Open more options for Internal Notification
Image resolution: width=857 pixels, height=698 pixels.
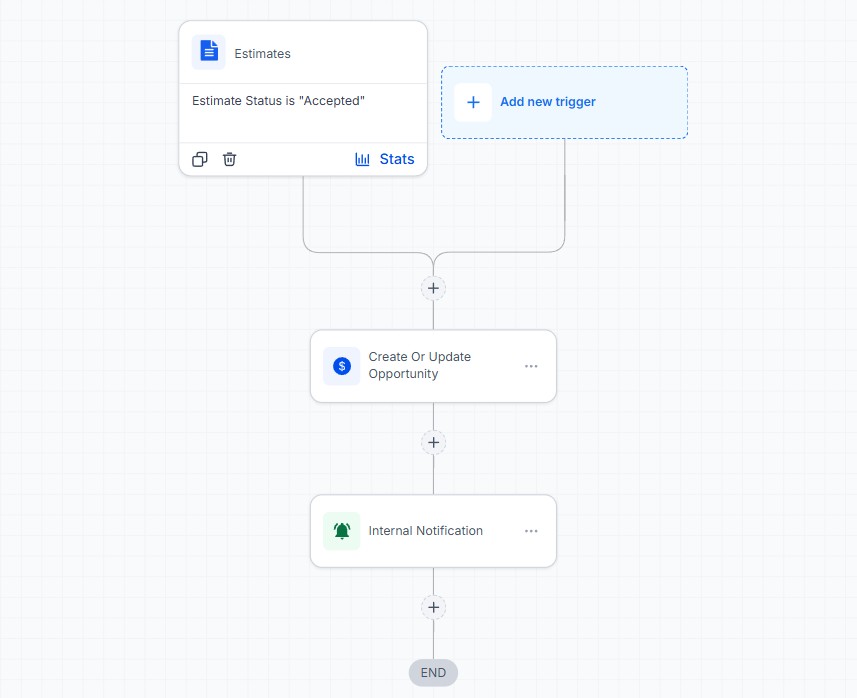[531, 531]
